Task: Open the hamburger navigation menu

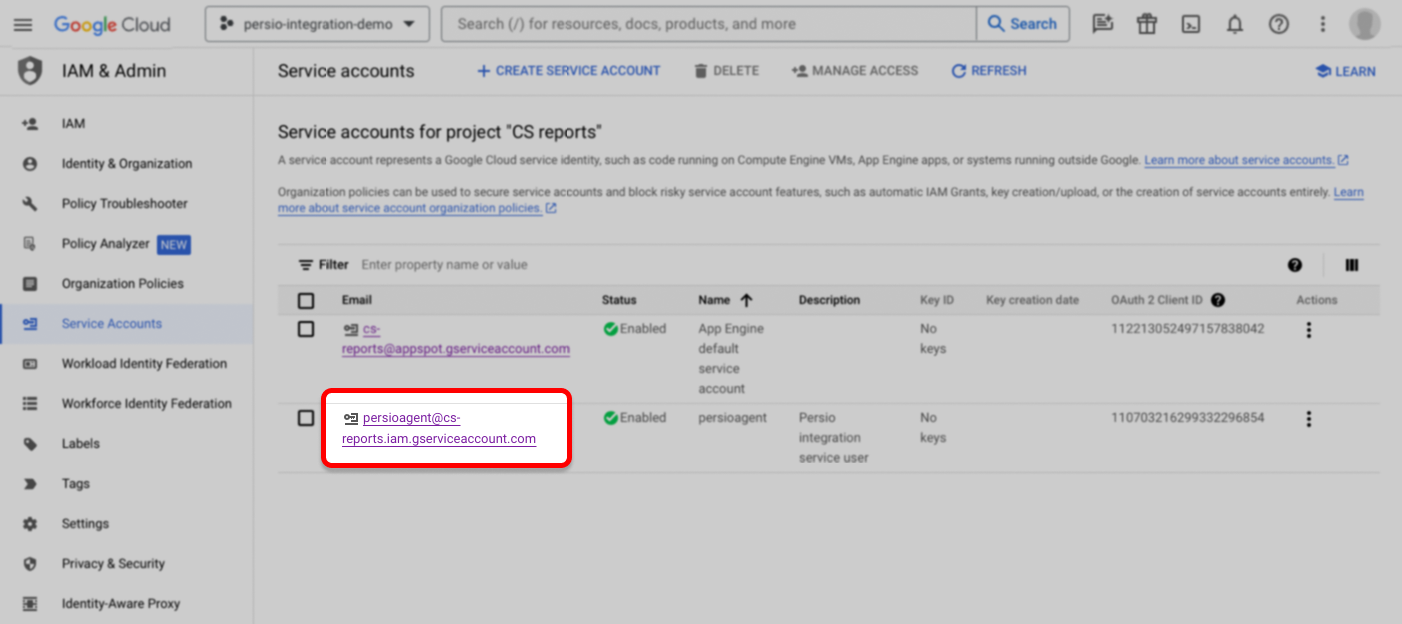Action: 23,25
